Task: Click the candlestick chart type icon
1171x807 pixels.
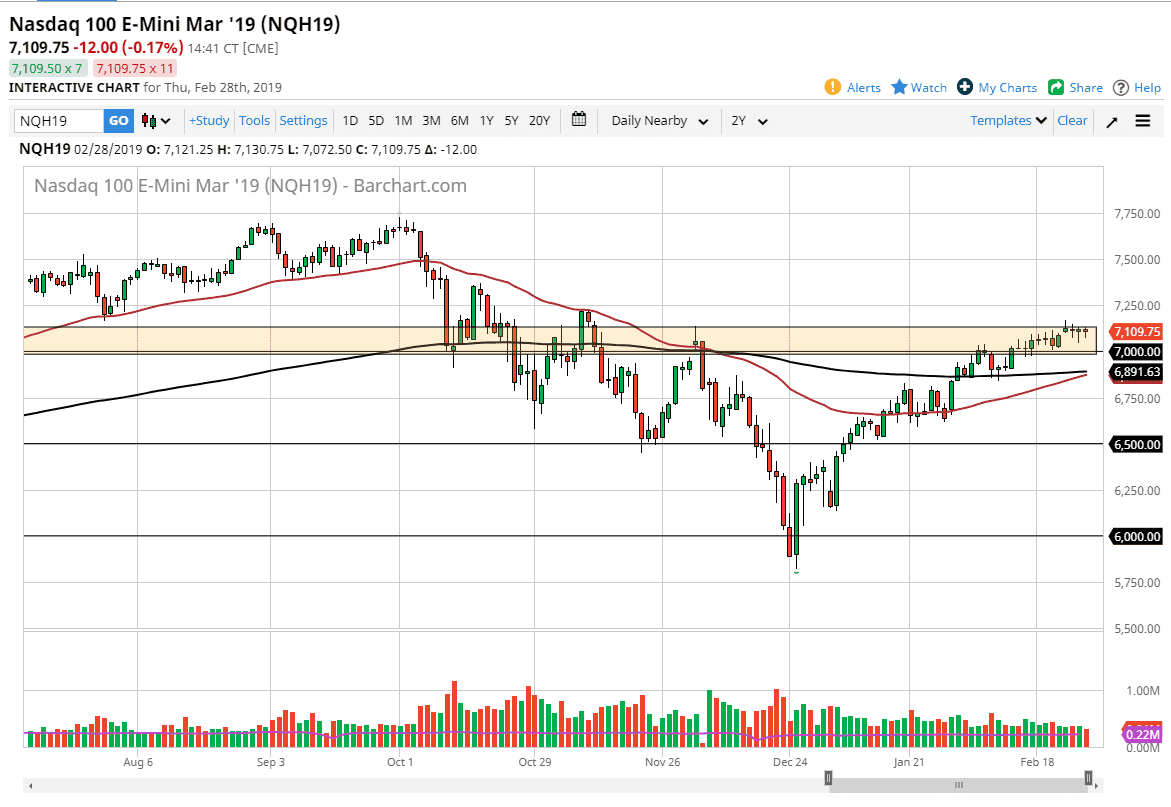Action: point(148,120)
